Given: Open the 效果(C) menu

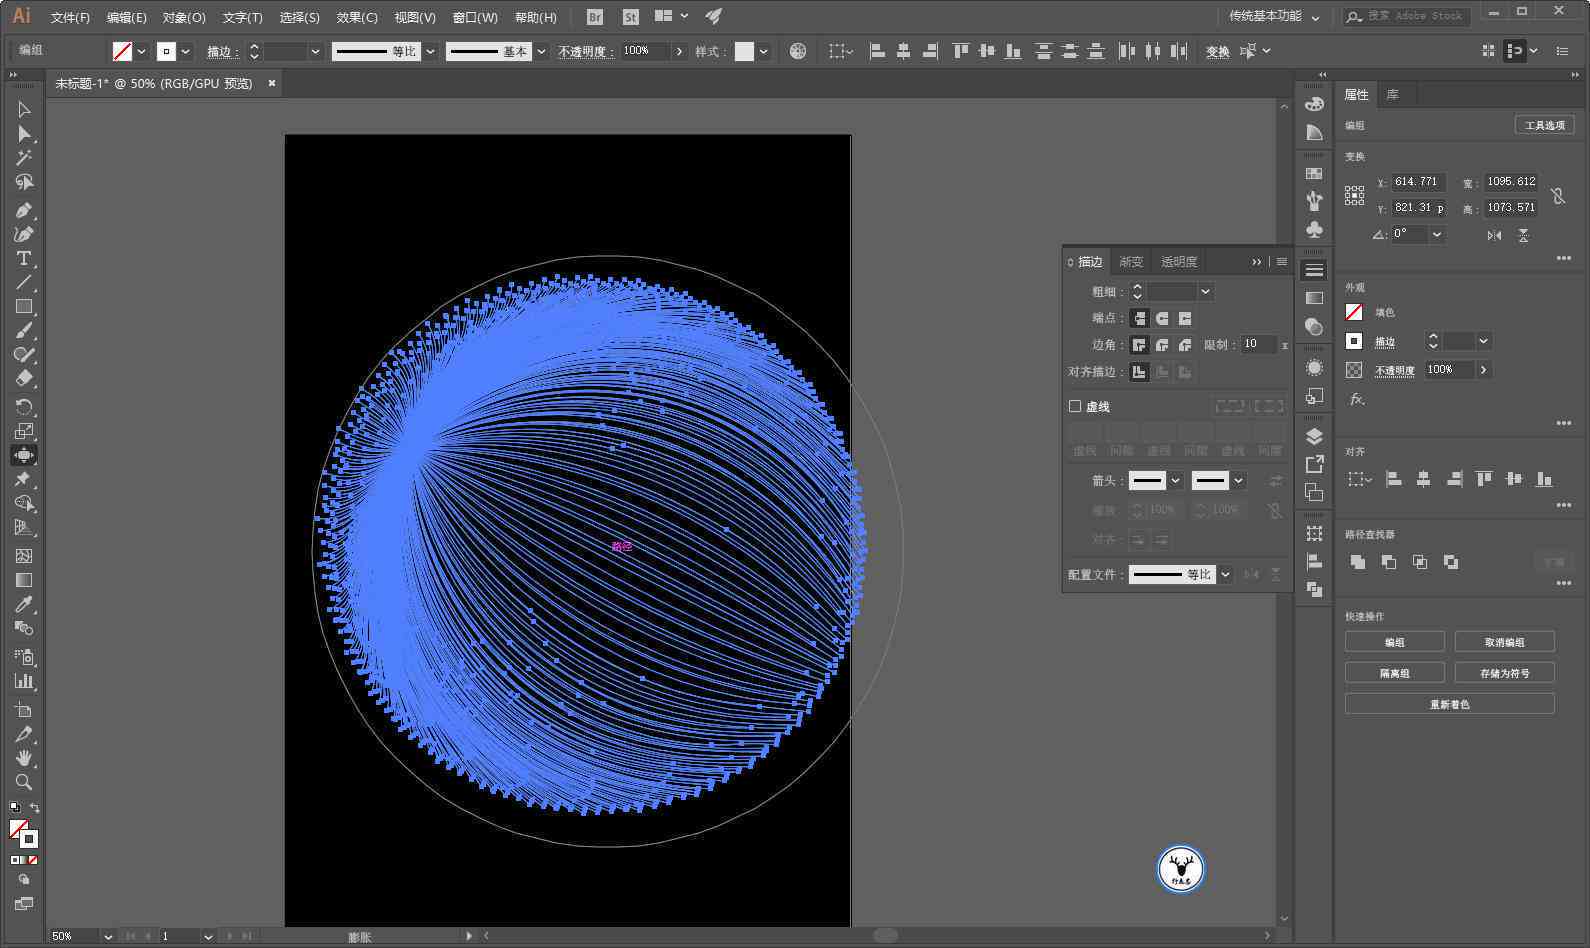Looking at the screenshot, I should [x=357, y=17].
